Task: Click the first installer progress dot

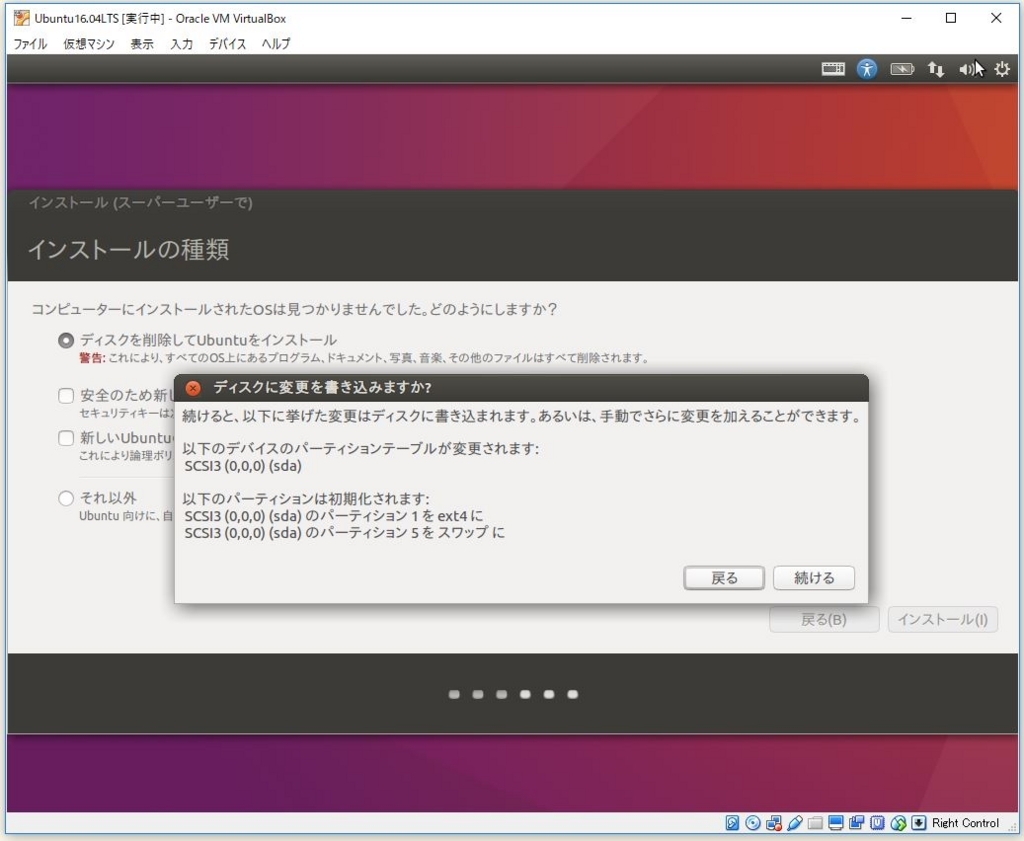Action: pos(455,694)
